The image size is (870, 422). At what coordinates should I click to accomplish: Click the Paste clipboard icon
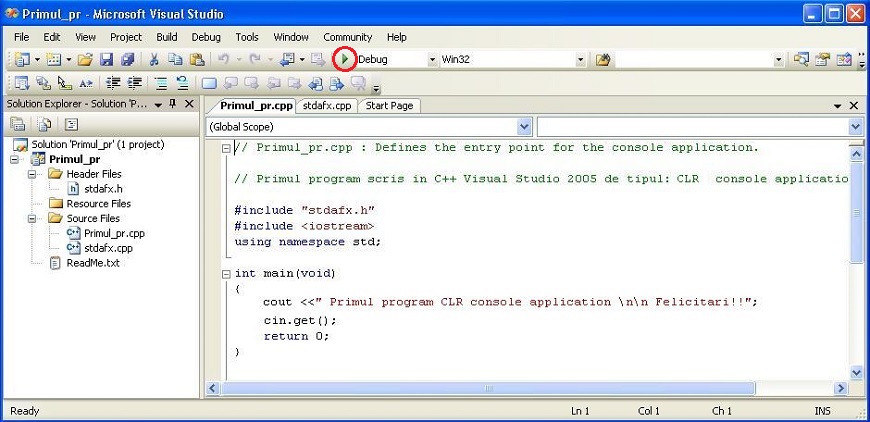[194, 60]
